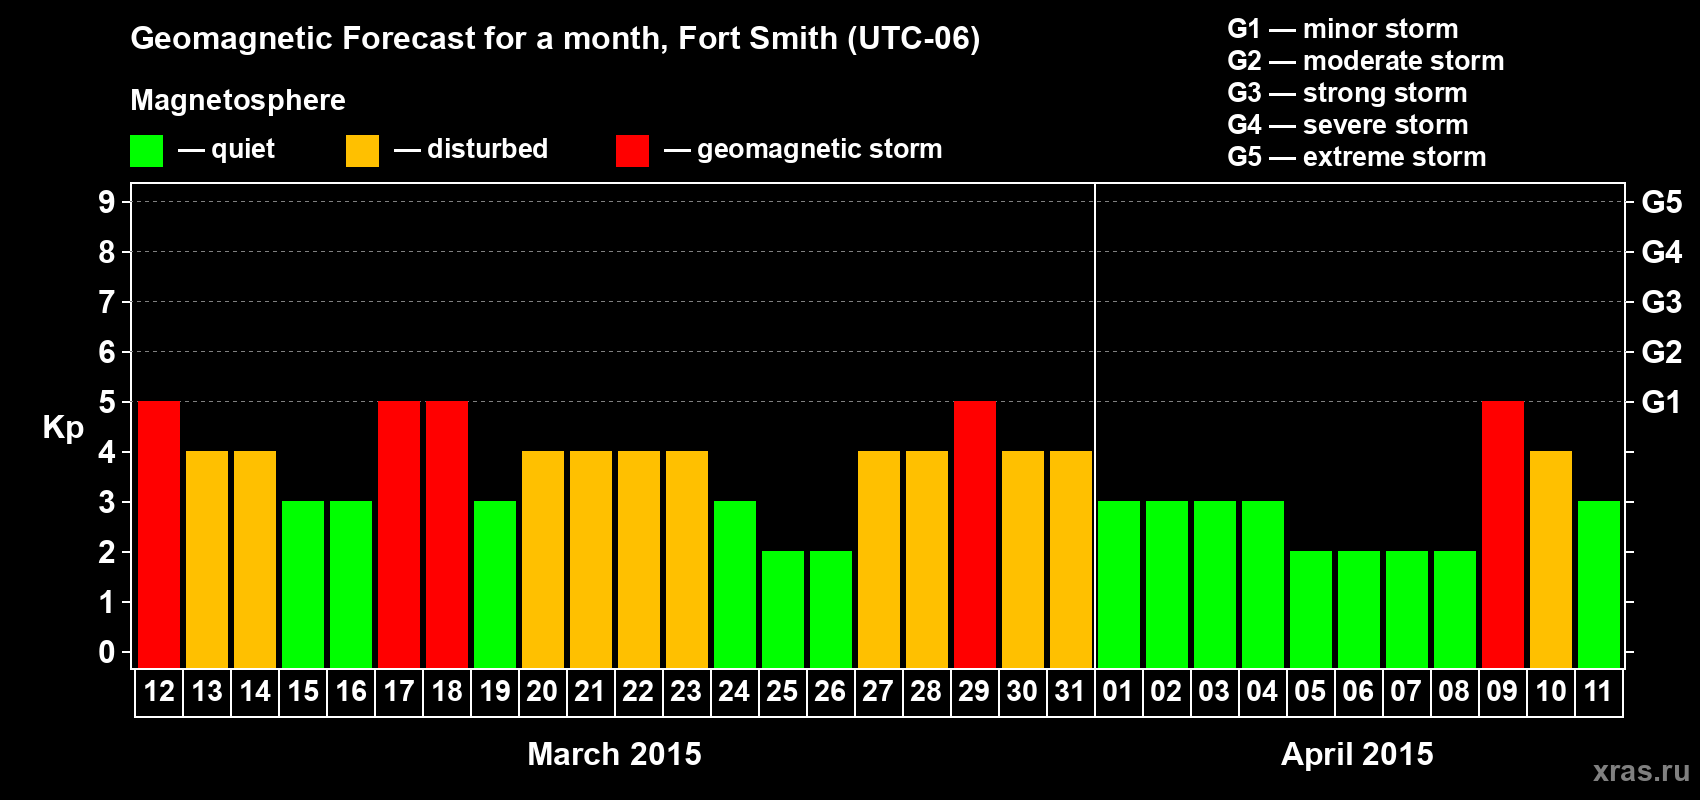Click the G3 label on right axis

tap(1662, 302)
